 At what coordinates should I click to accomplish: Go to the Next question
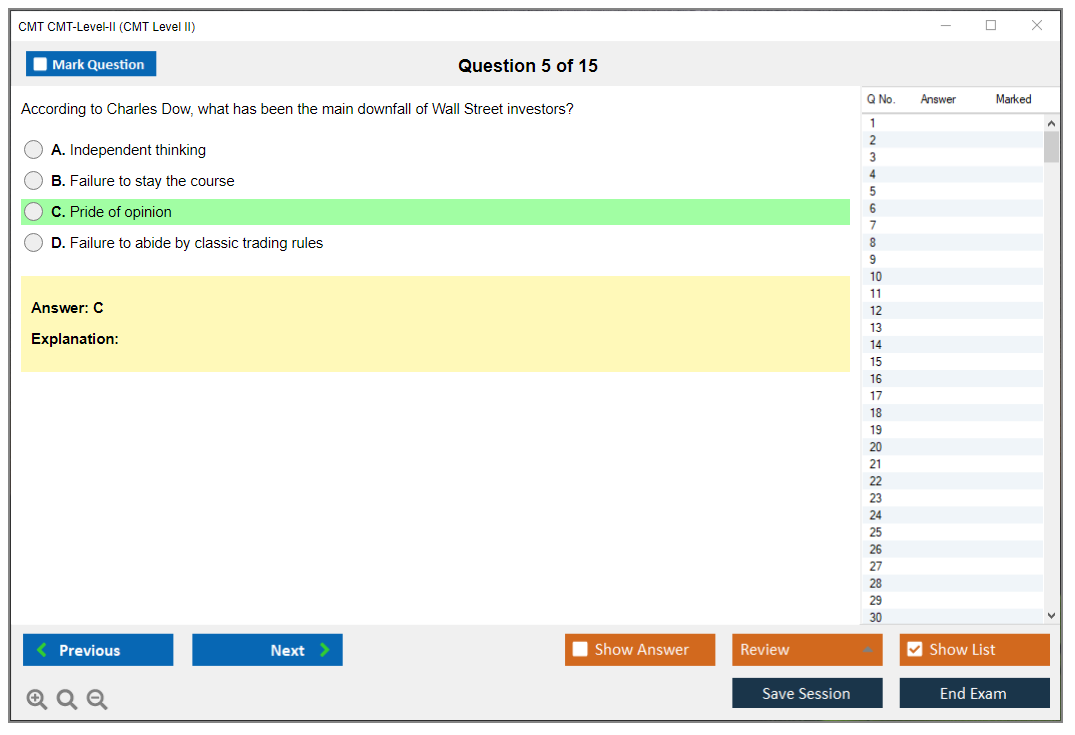[267, 650]
